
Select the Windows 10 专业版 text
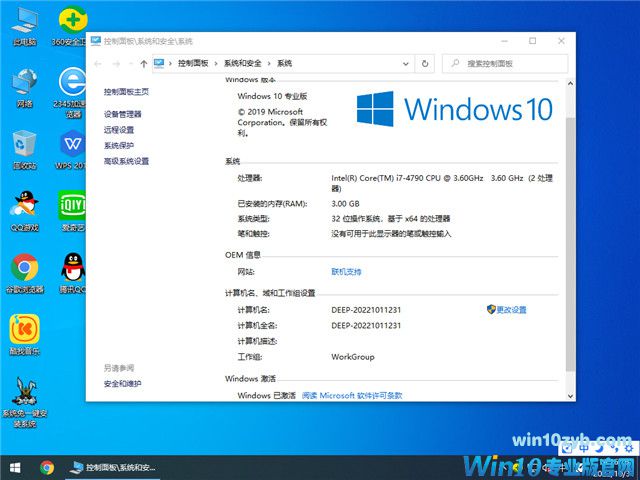[272, 96]
